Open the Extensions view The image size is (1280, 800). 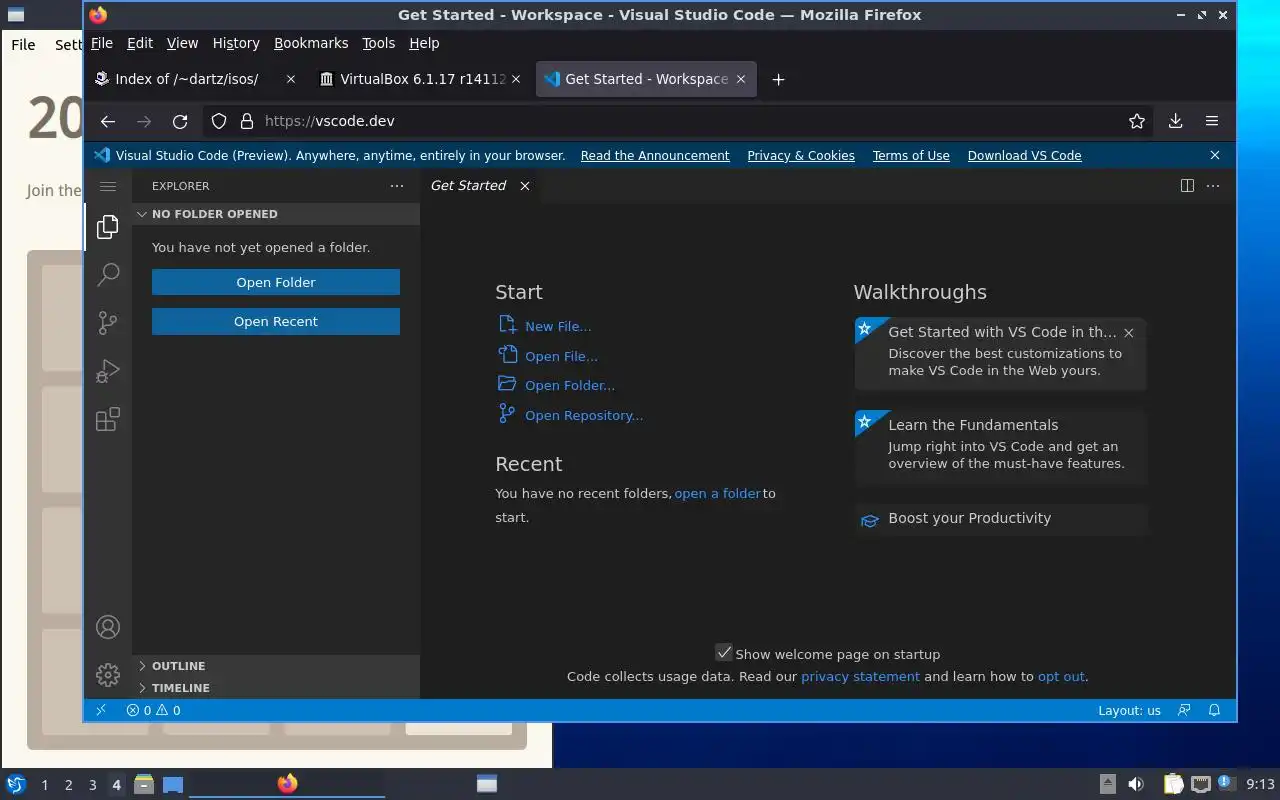(x=108, y=419)
